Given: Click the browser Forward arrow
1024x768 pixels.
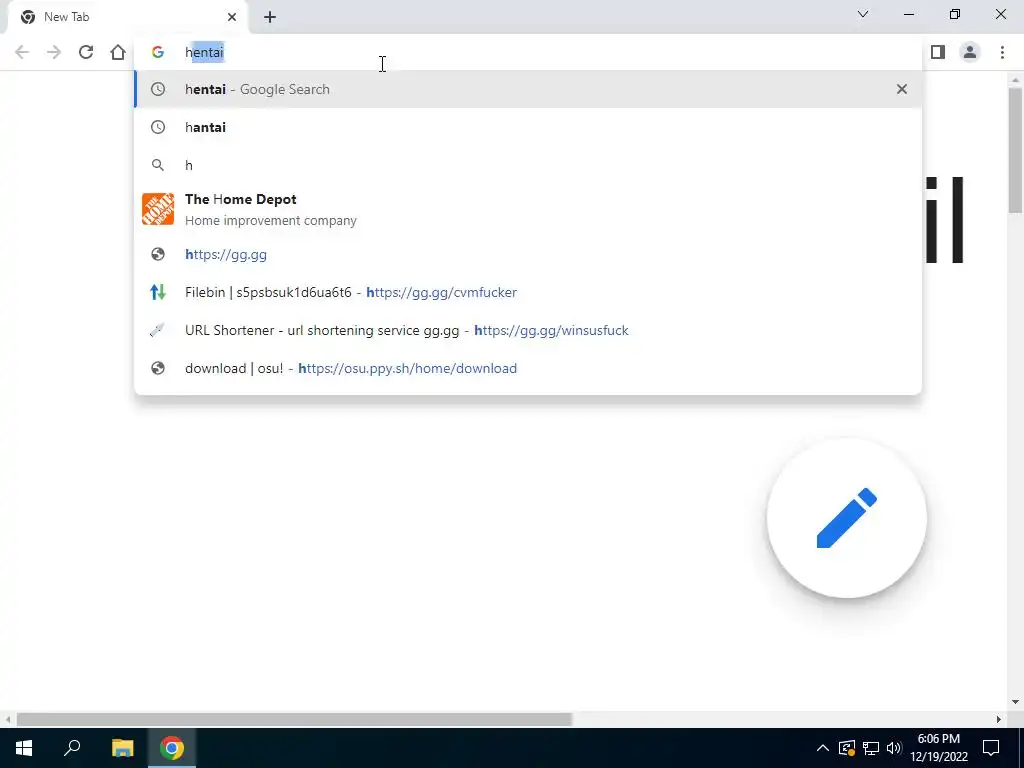Looking at the screenshot, I should [x=54, y=52].
